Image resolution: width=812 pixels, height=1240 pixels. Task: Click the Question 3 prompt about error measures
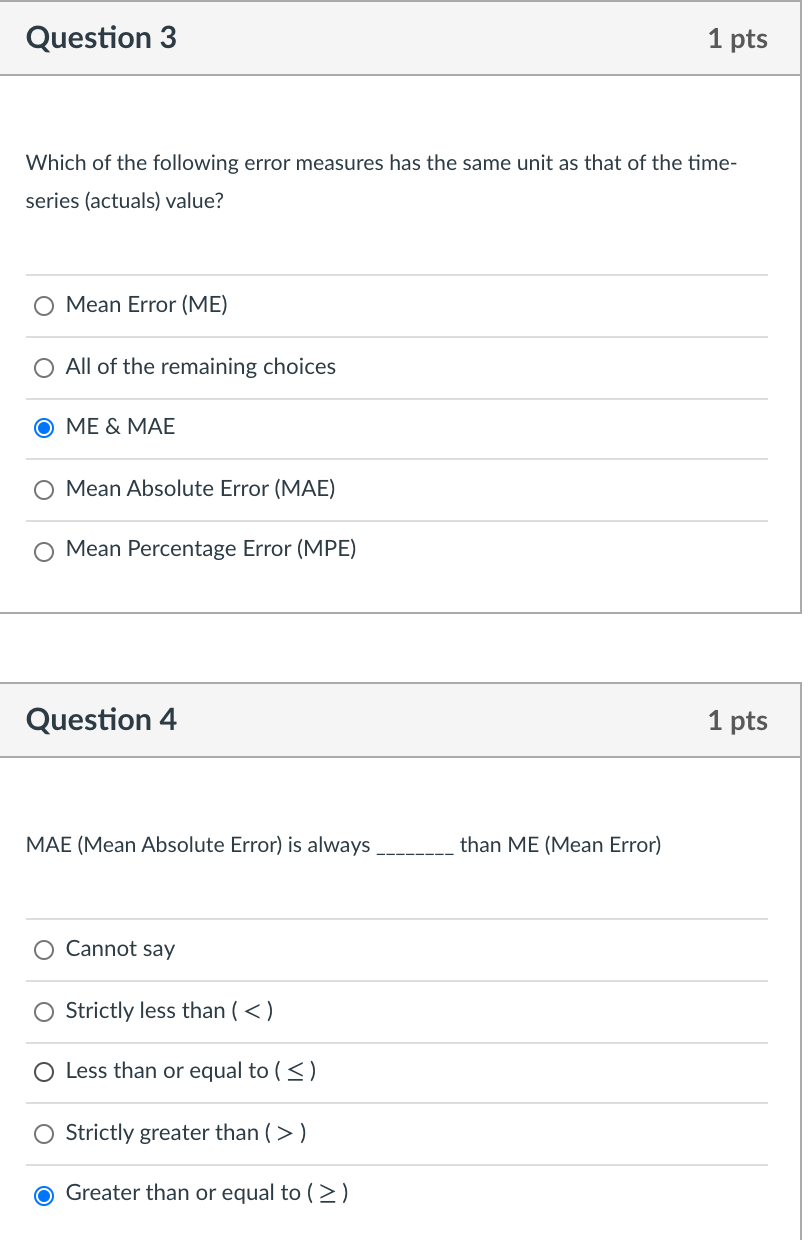381,182
